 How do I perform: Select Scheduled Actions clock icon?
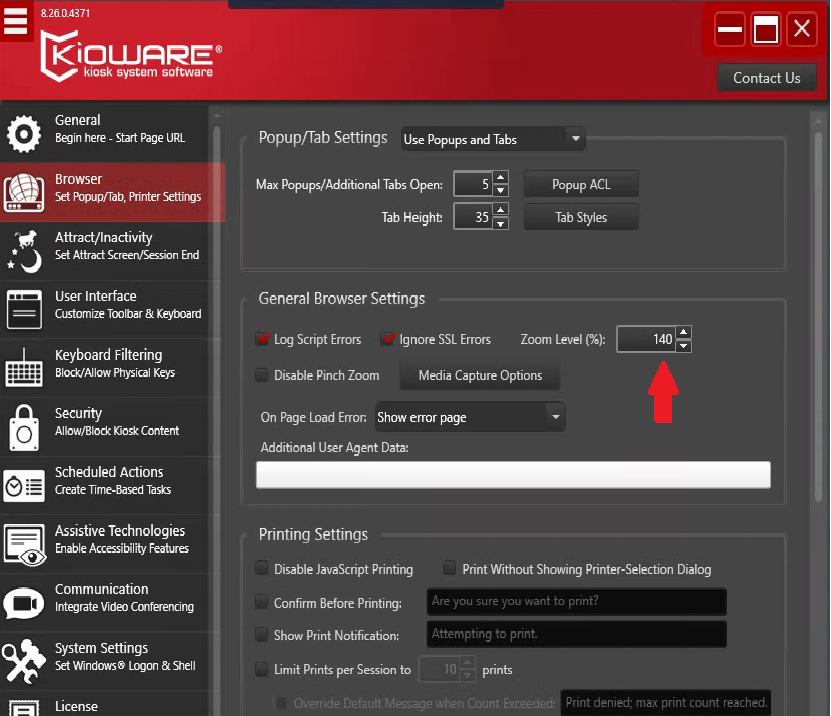(x=24, y=483)
